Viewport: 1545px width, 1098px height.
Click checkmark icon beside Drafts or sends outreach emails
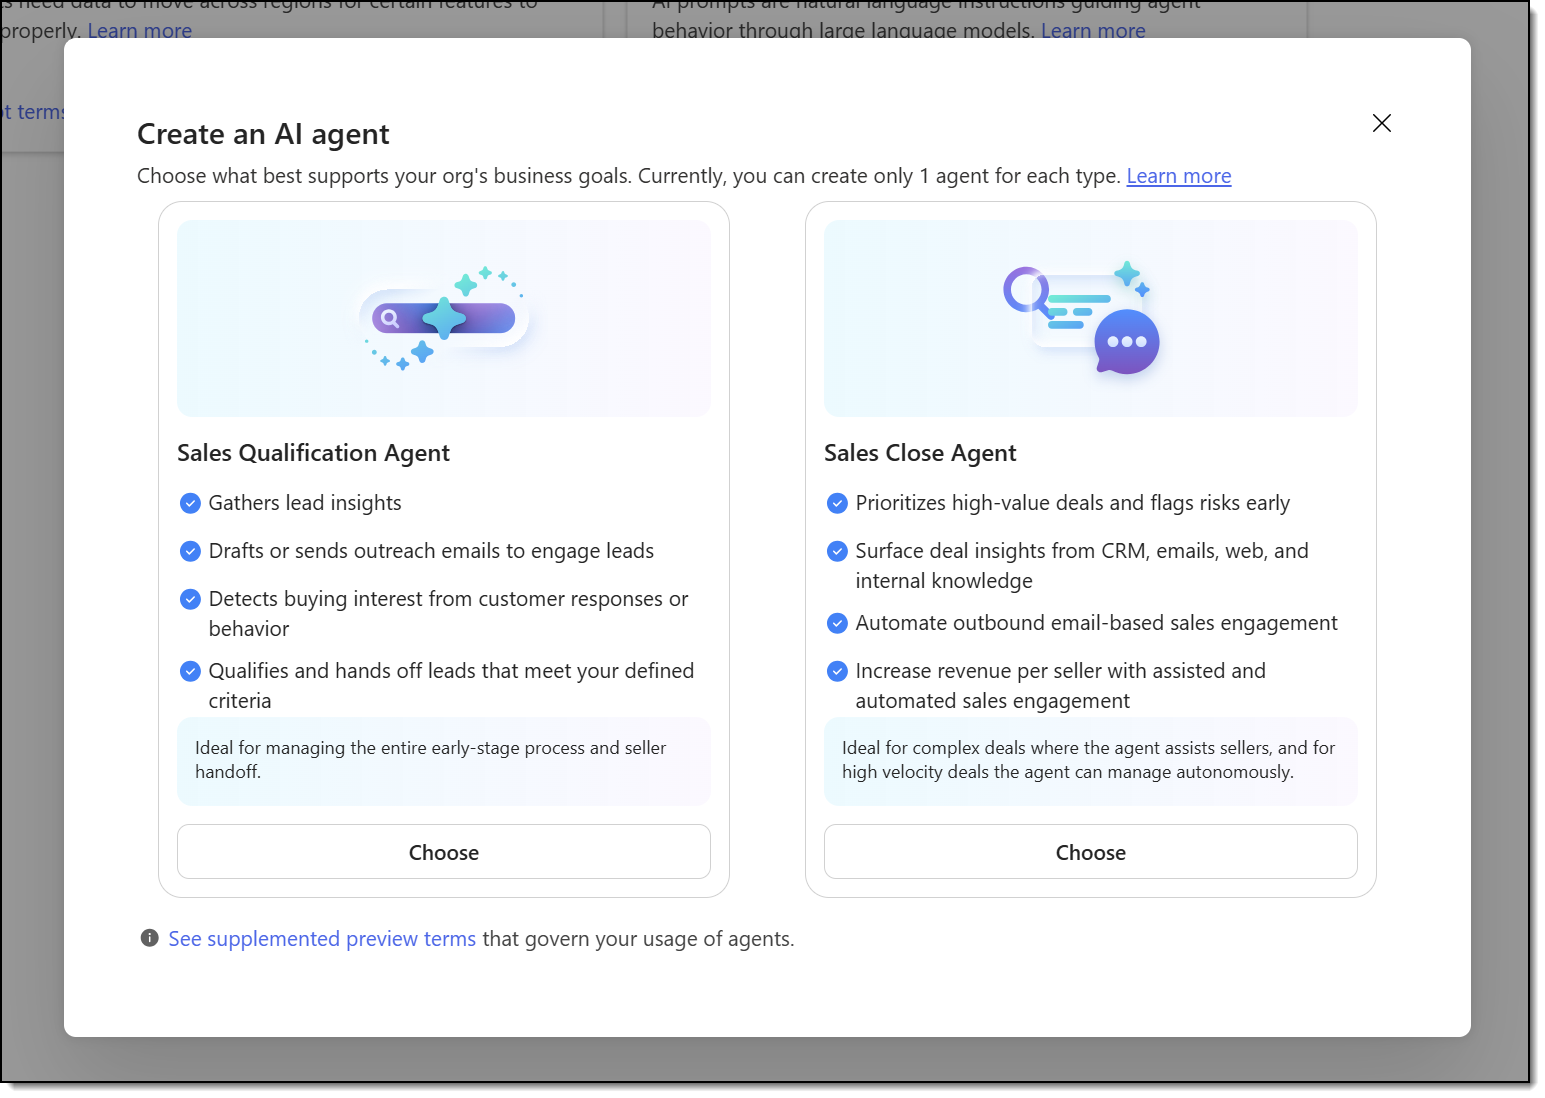point(190,551)
